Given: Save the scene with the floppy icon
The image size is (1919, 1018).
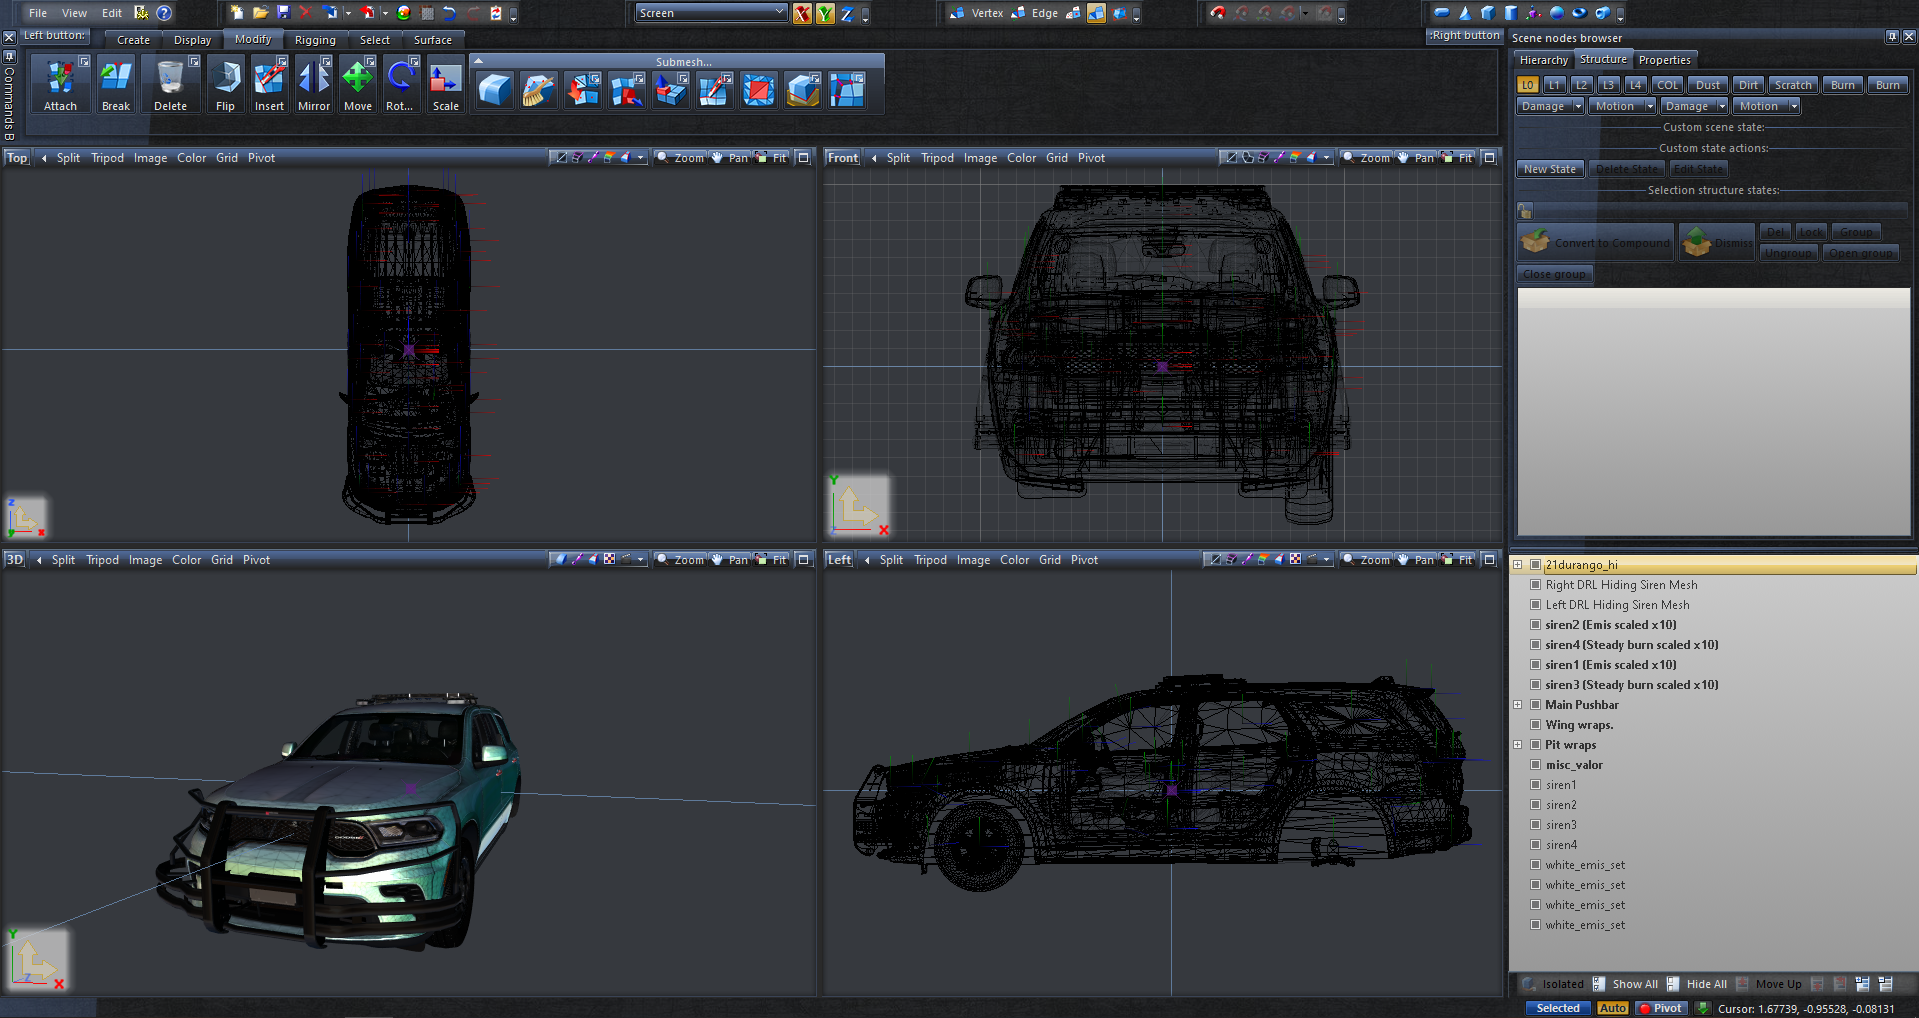Looking at the screenshot, I should (283, 13).
